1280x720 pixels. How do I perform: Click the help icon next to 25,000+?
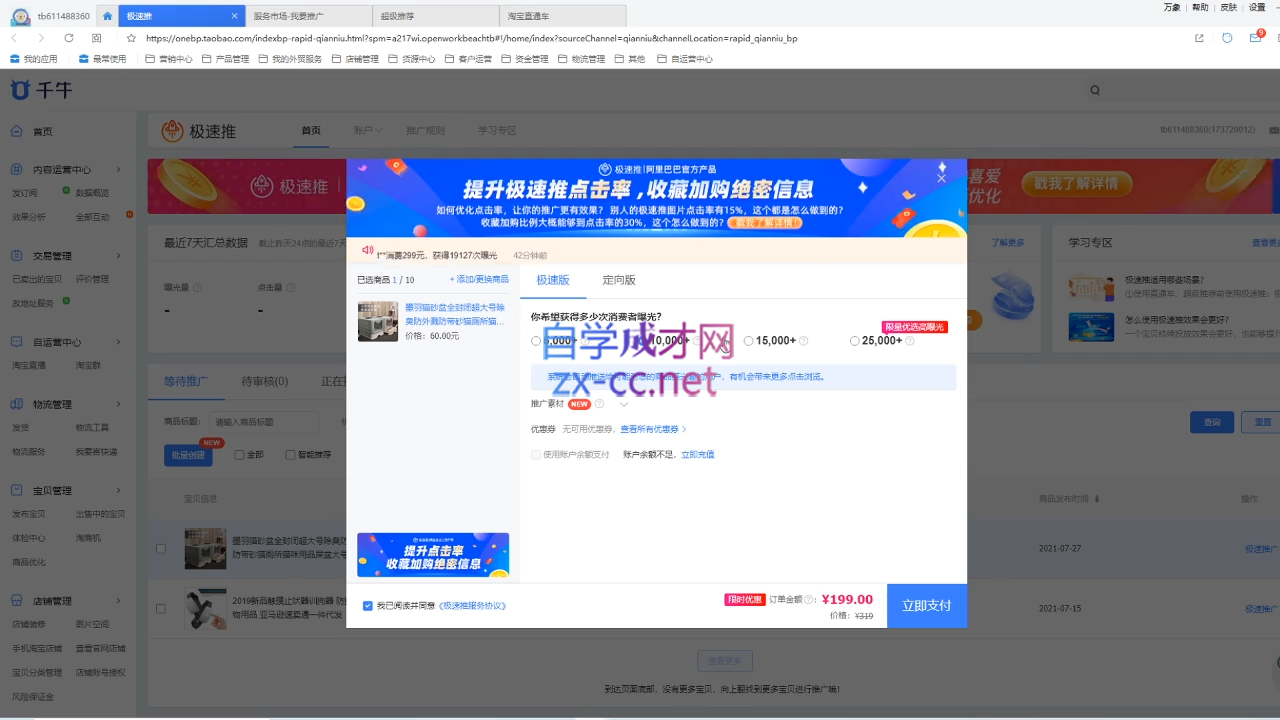(909, 341)
